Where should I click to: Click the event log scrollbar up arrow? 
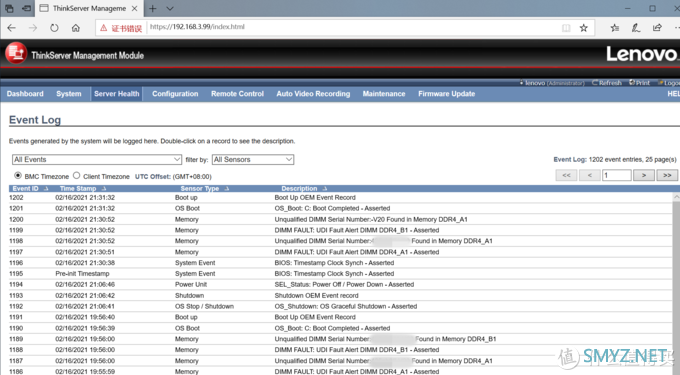pyautogui.click(x=676, y=197)
